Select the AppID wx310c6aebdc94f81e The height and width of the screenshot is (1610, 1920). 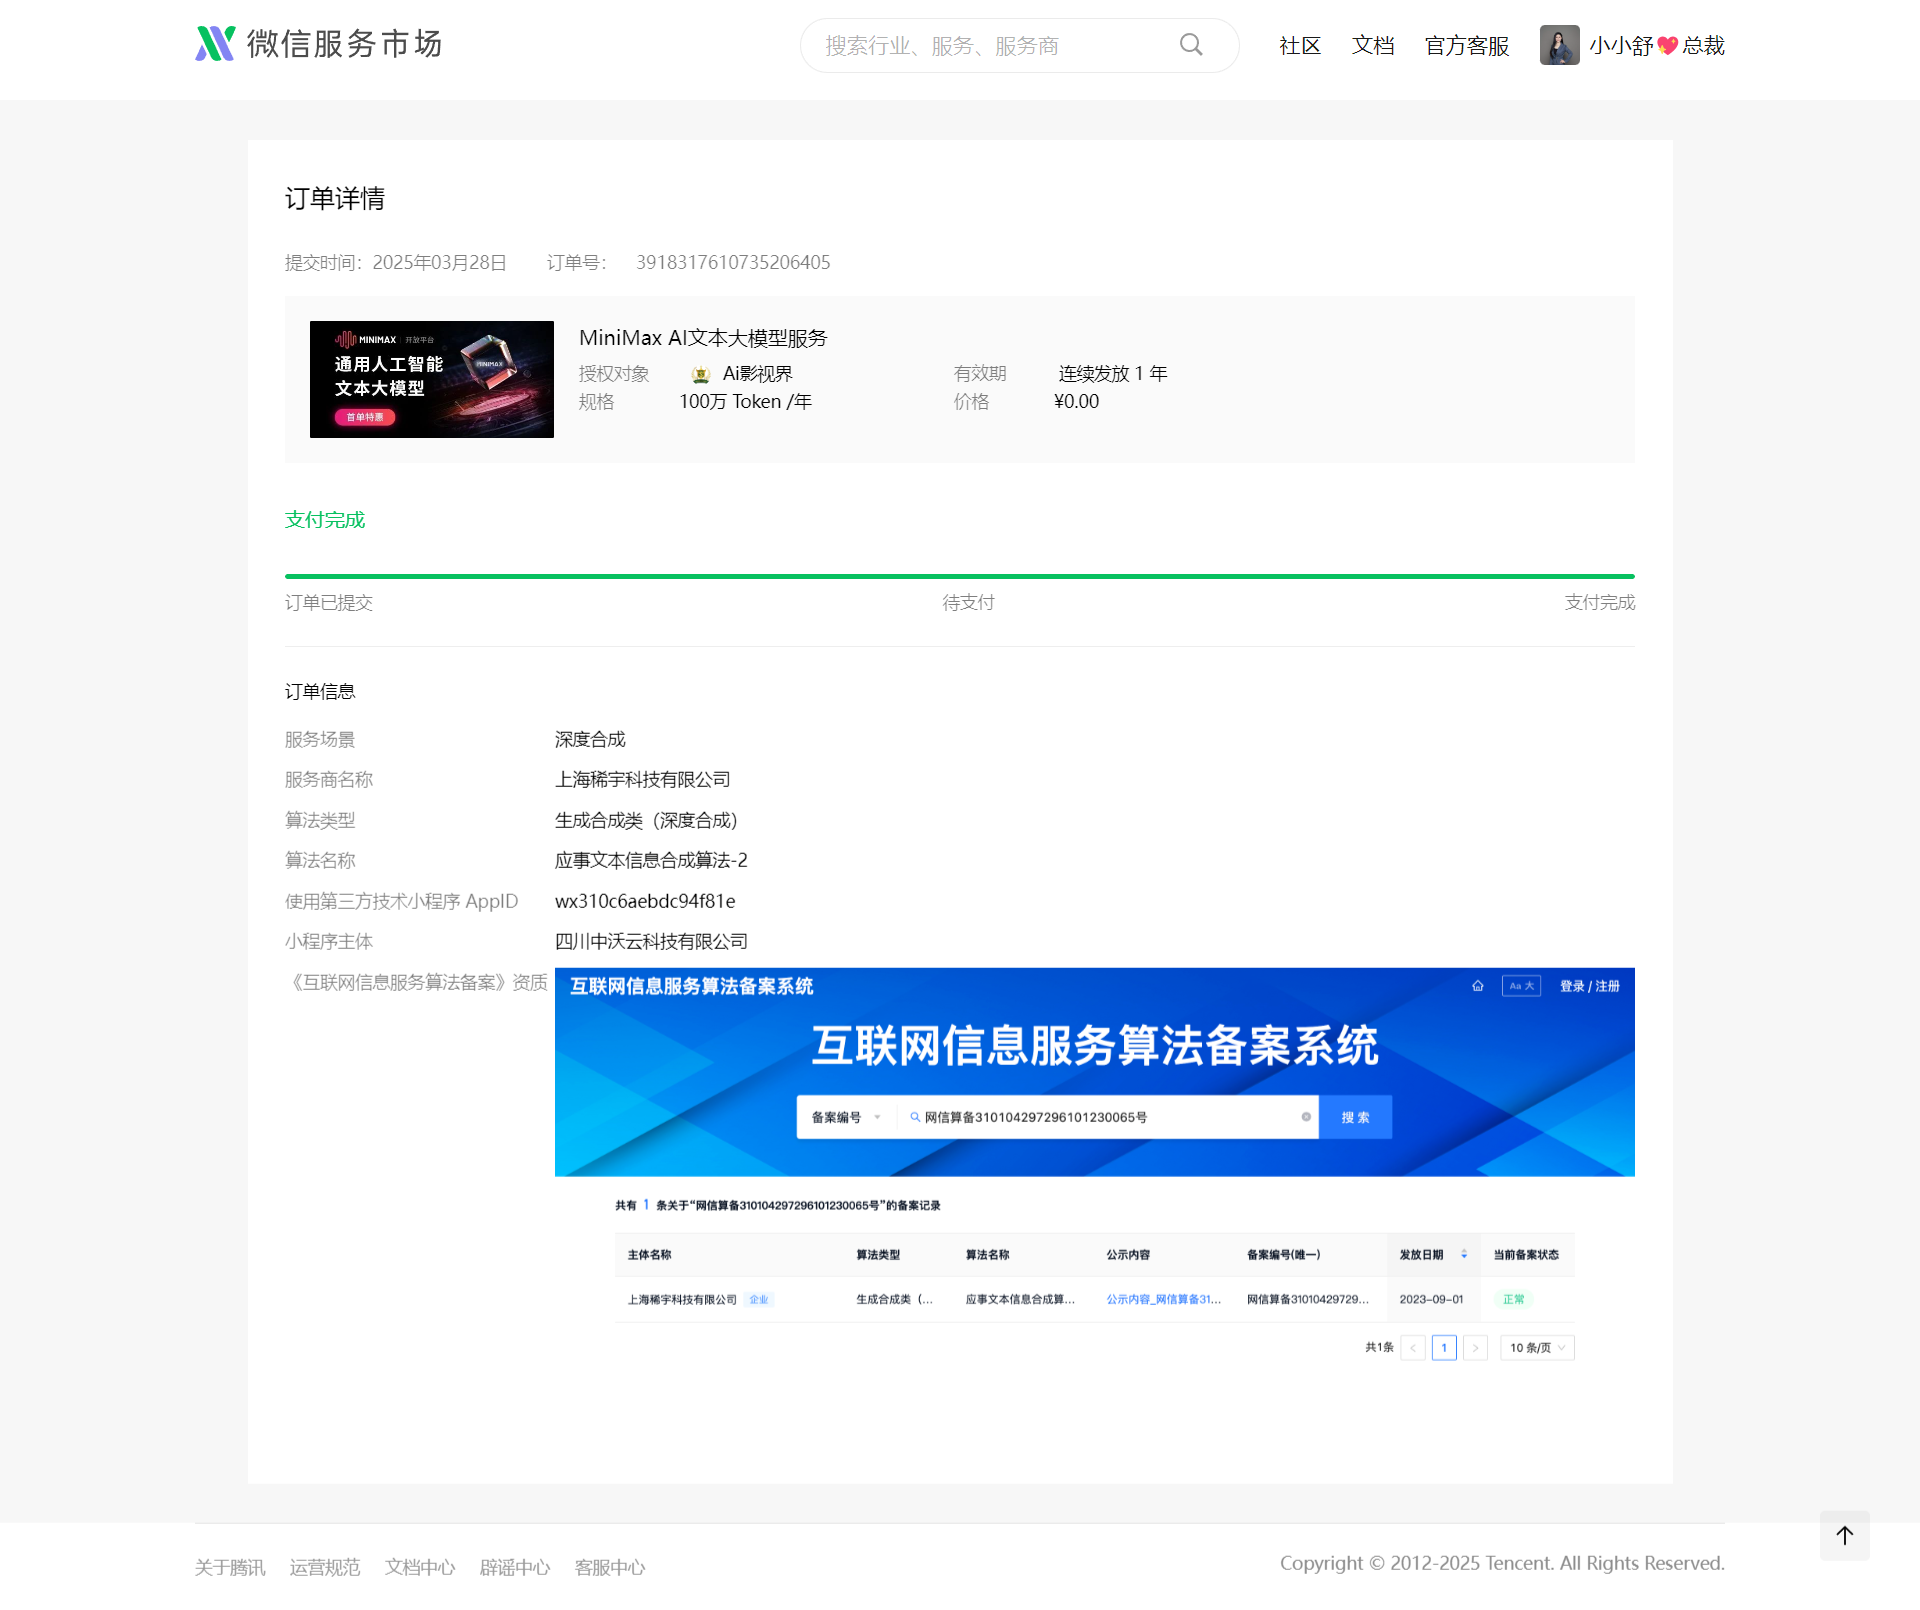645,901
